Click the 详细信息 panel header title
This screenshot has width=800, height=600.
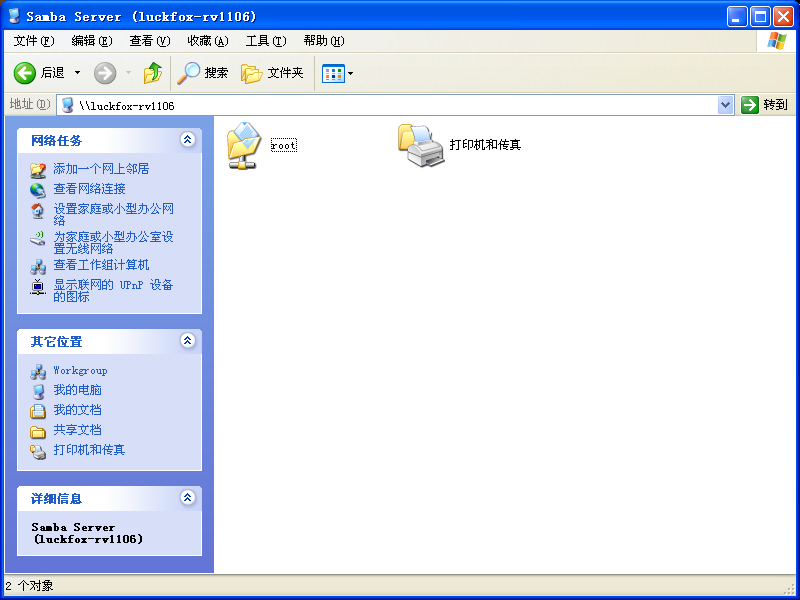(x=56, y=499)
